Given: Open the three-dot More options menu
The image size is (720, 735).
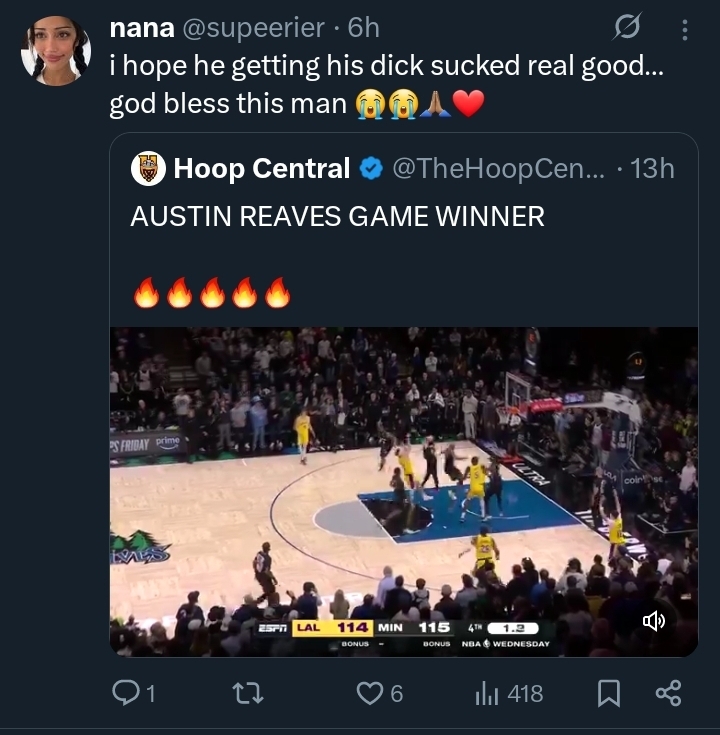Looking at the screenshot, I should pyautogui.click(x=684, y=29).
